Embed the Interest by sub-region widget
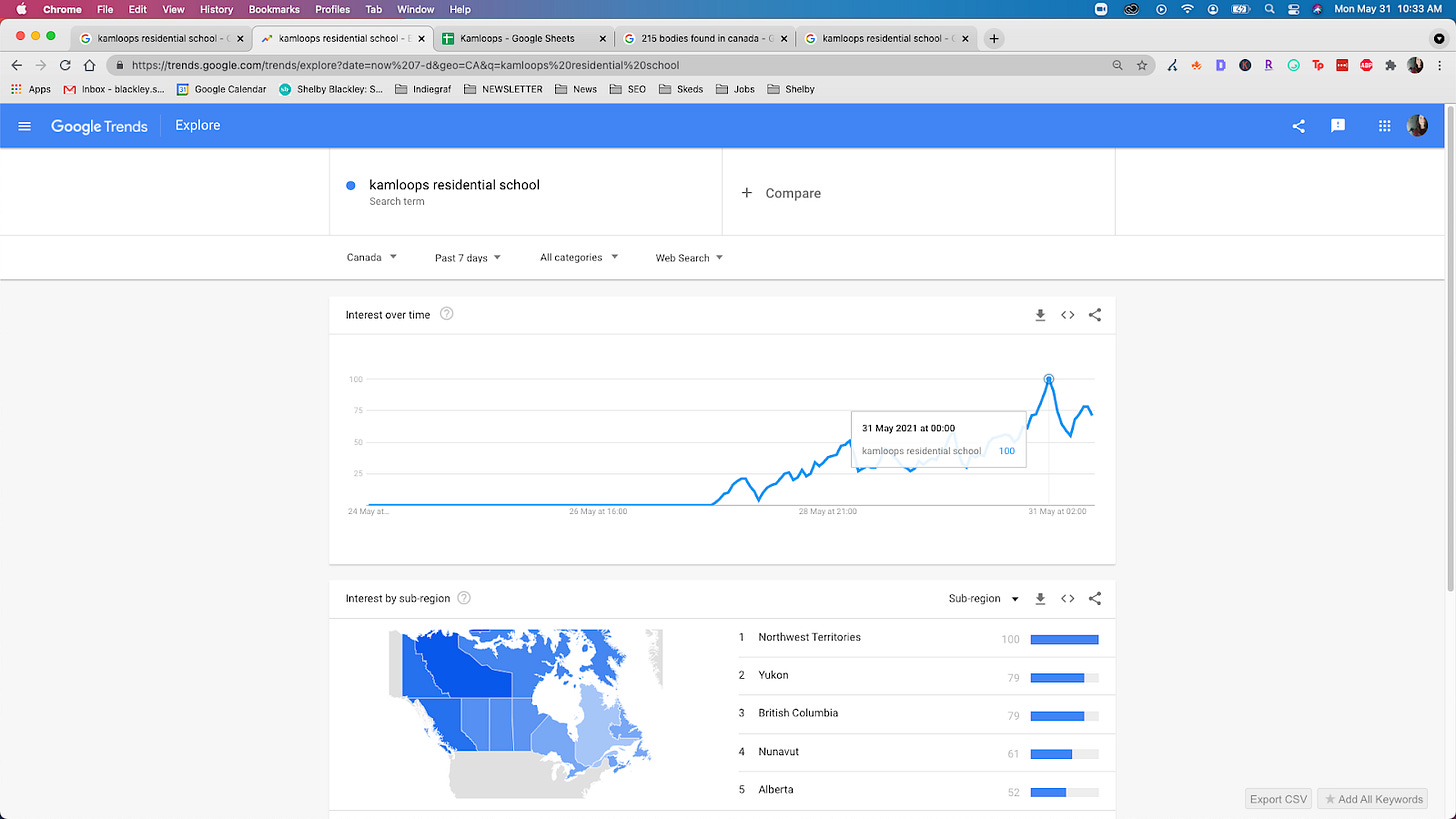The height and width of the screenshot is (819, 1456). coord(1068,599)
